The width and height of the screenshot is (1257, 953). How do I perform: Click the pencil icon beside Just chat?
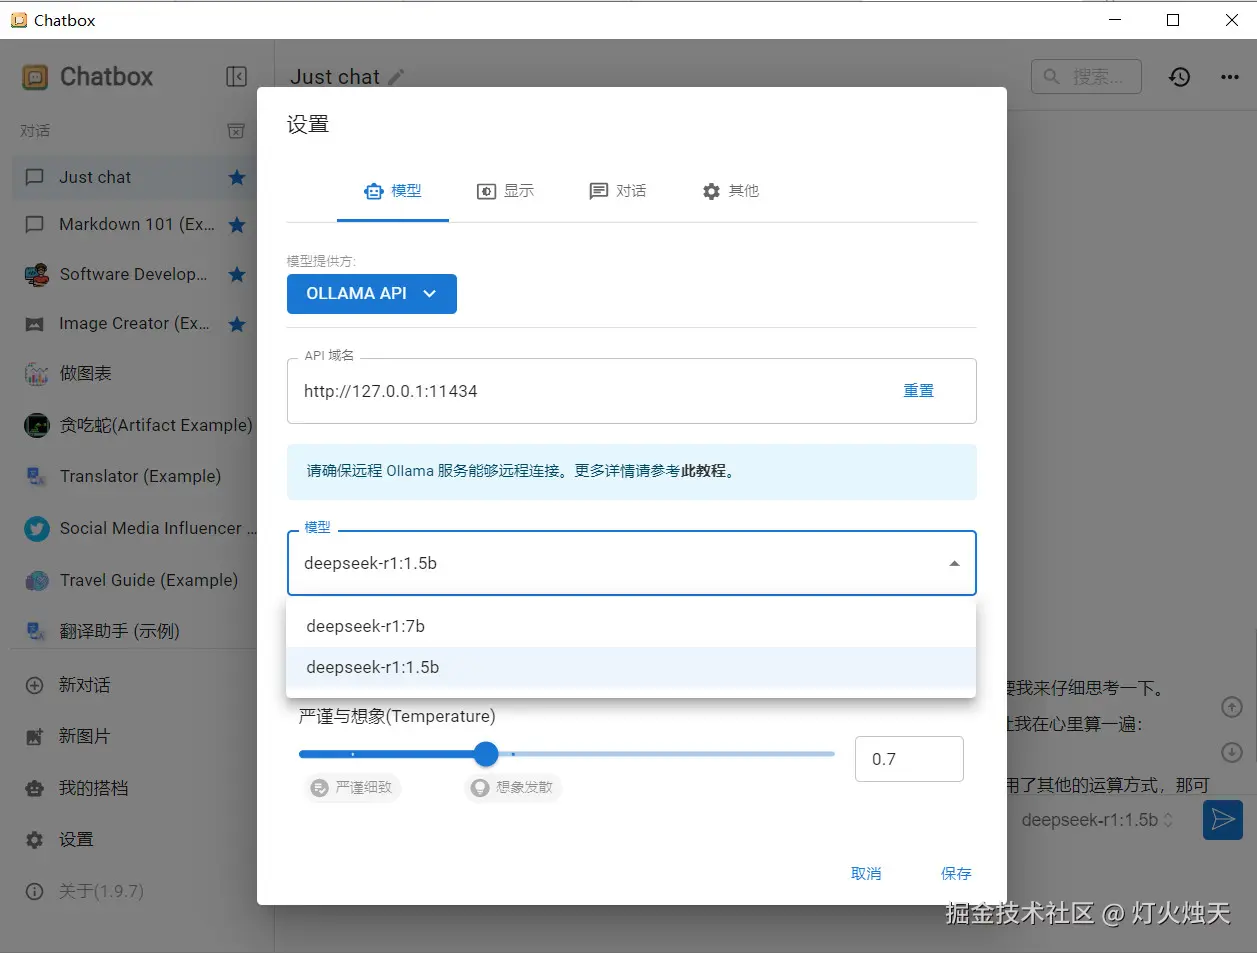coord(397,77)
